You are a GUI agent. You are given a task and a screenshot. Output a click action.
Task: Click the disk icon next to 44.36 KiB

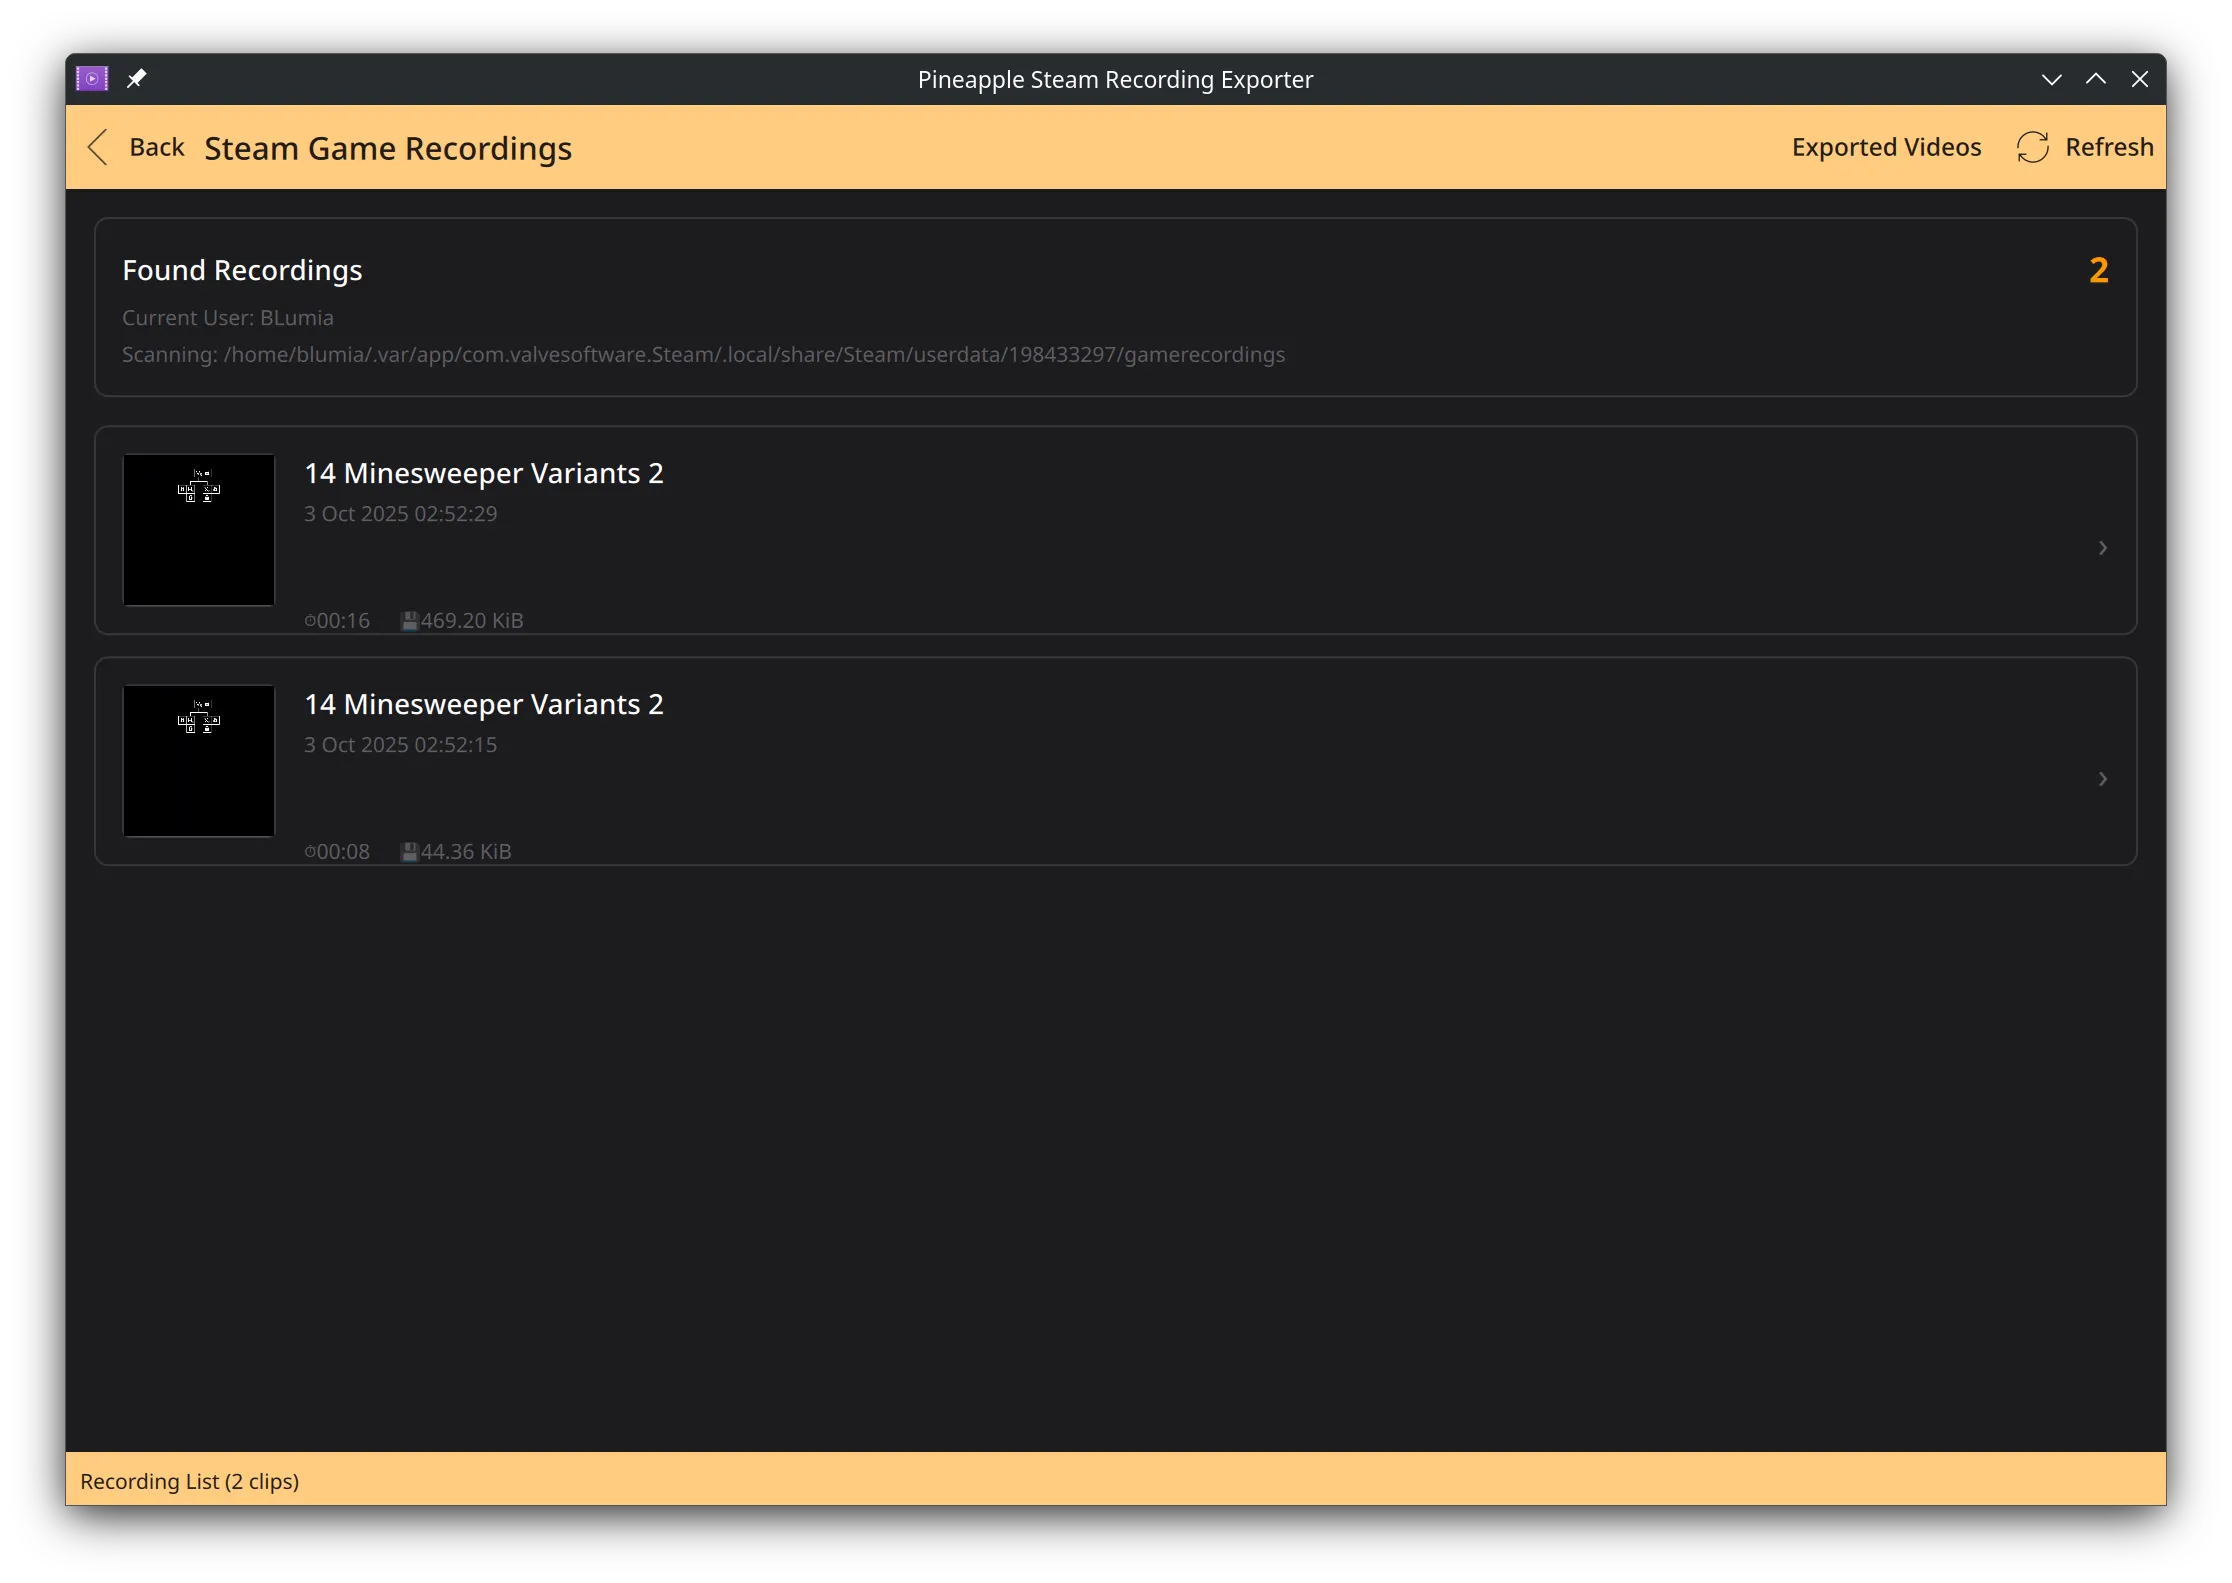point(409,852)
